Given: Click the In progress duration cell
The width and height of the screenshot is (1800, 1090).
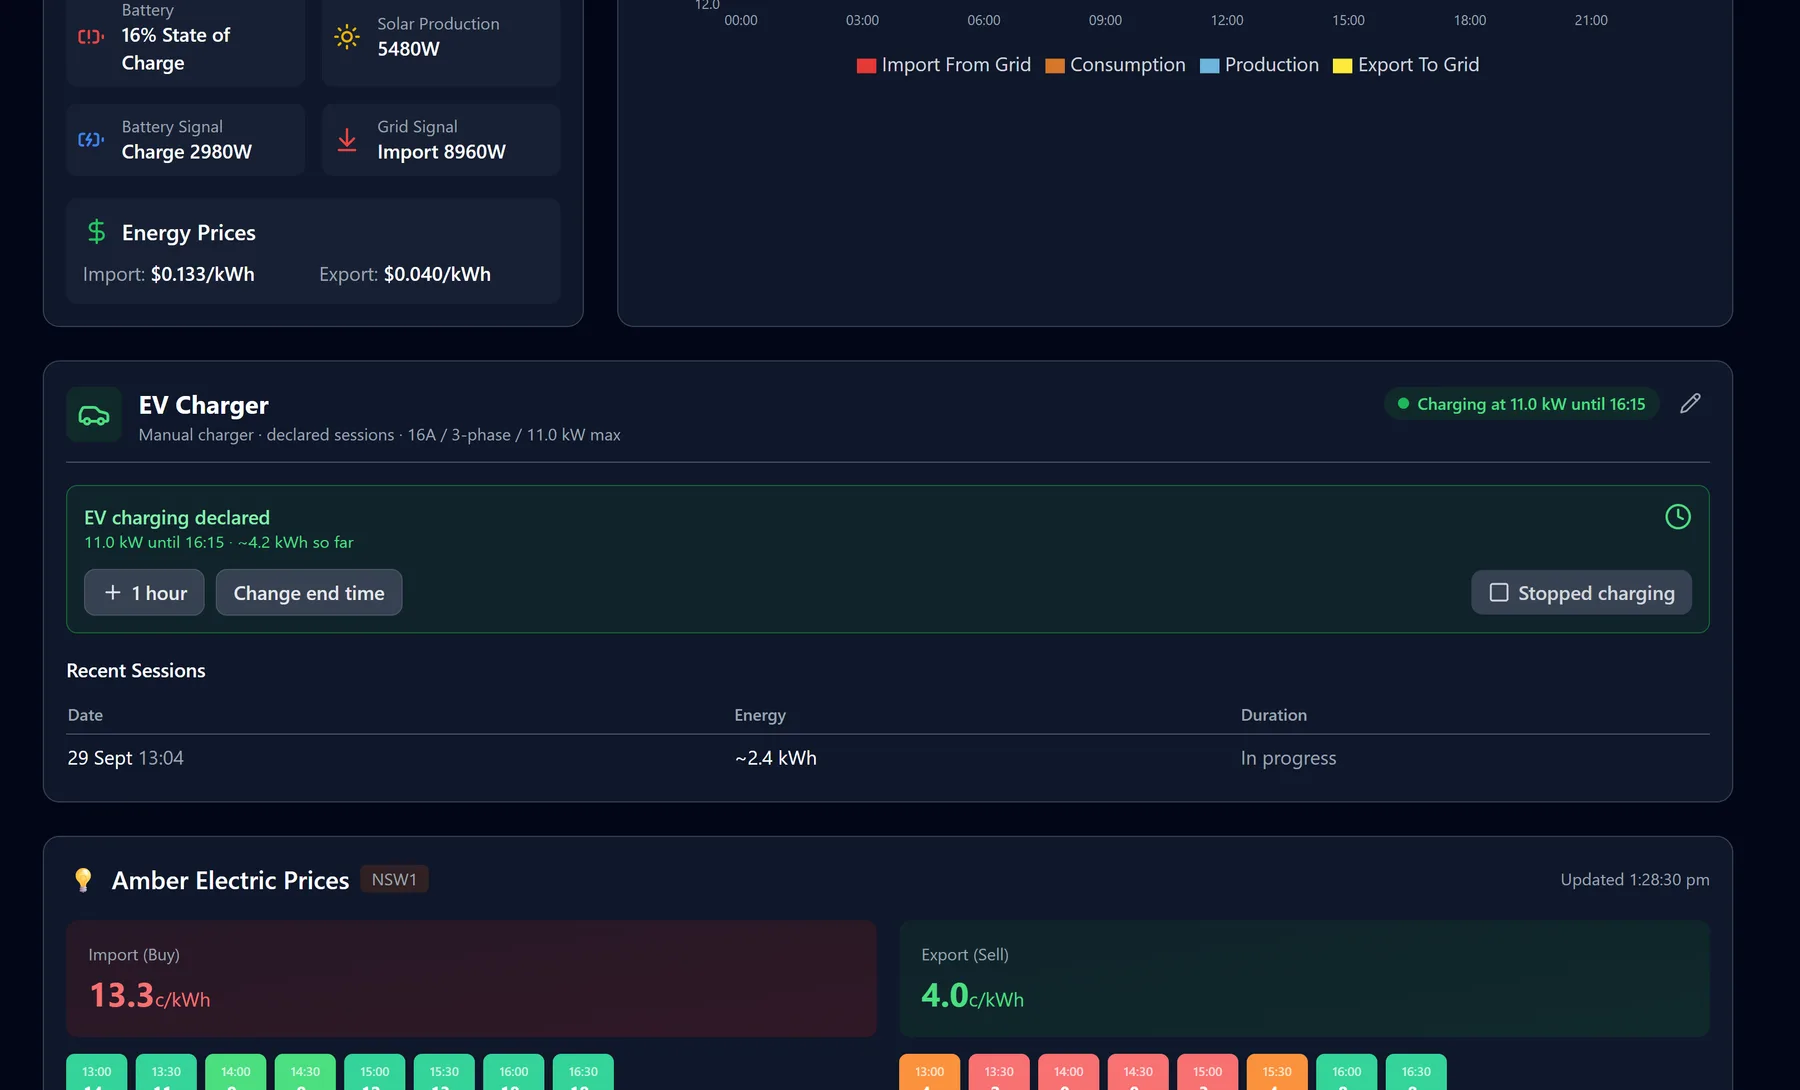Looking at the screenshot, I should coord(1288,758).
